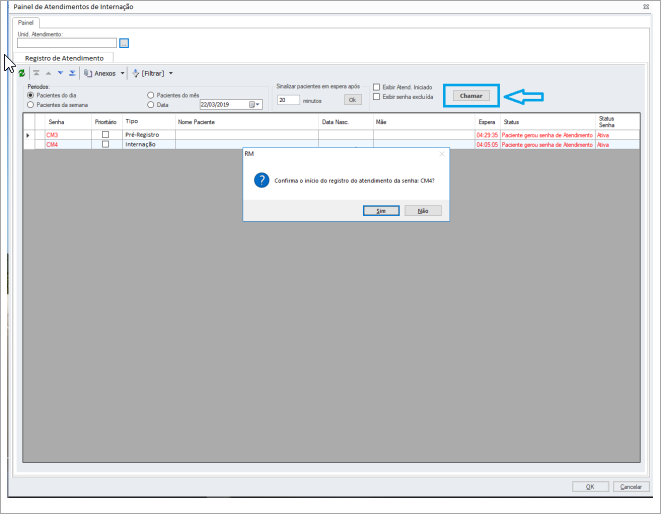Expand the Filtrar dropdown arrow

171,73
